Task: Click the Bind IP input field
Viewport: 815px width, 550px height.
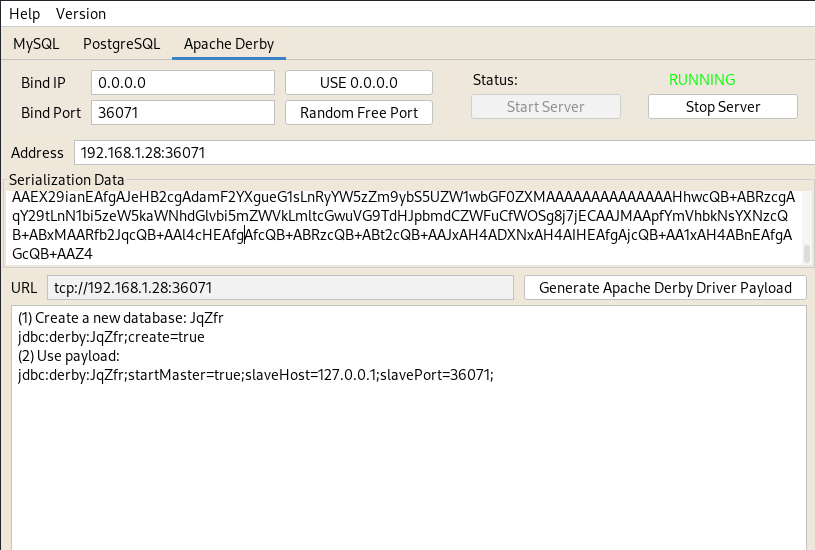Action: point(183,83)
